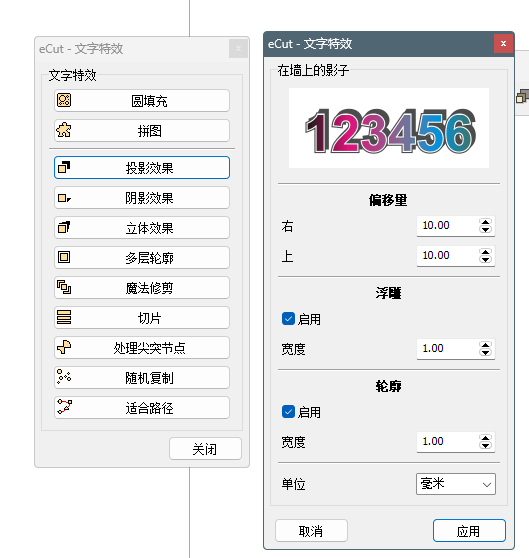Uncheck the 轮廓 启用 checkbox
The width and height of the screenshot is (529, 558).
[x=288, y=412]
